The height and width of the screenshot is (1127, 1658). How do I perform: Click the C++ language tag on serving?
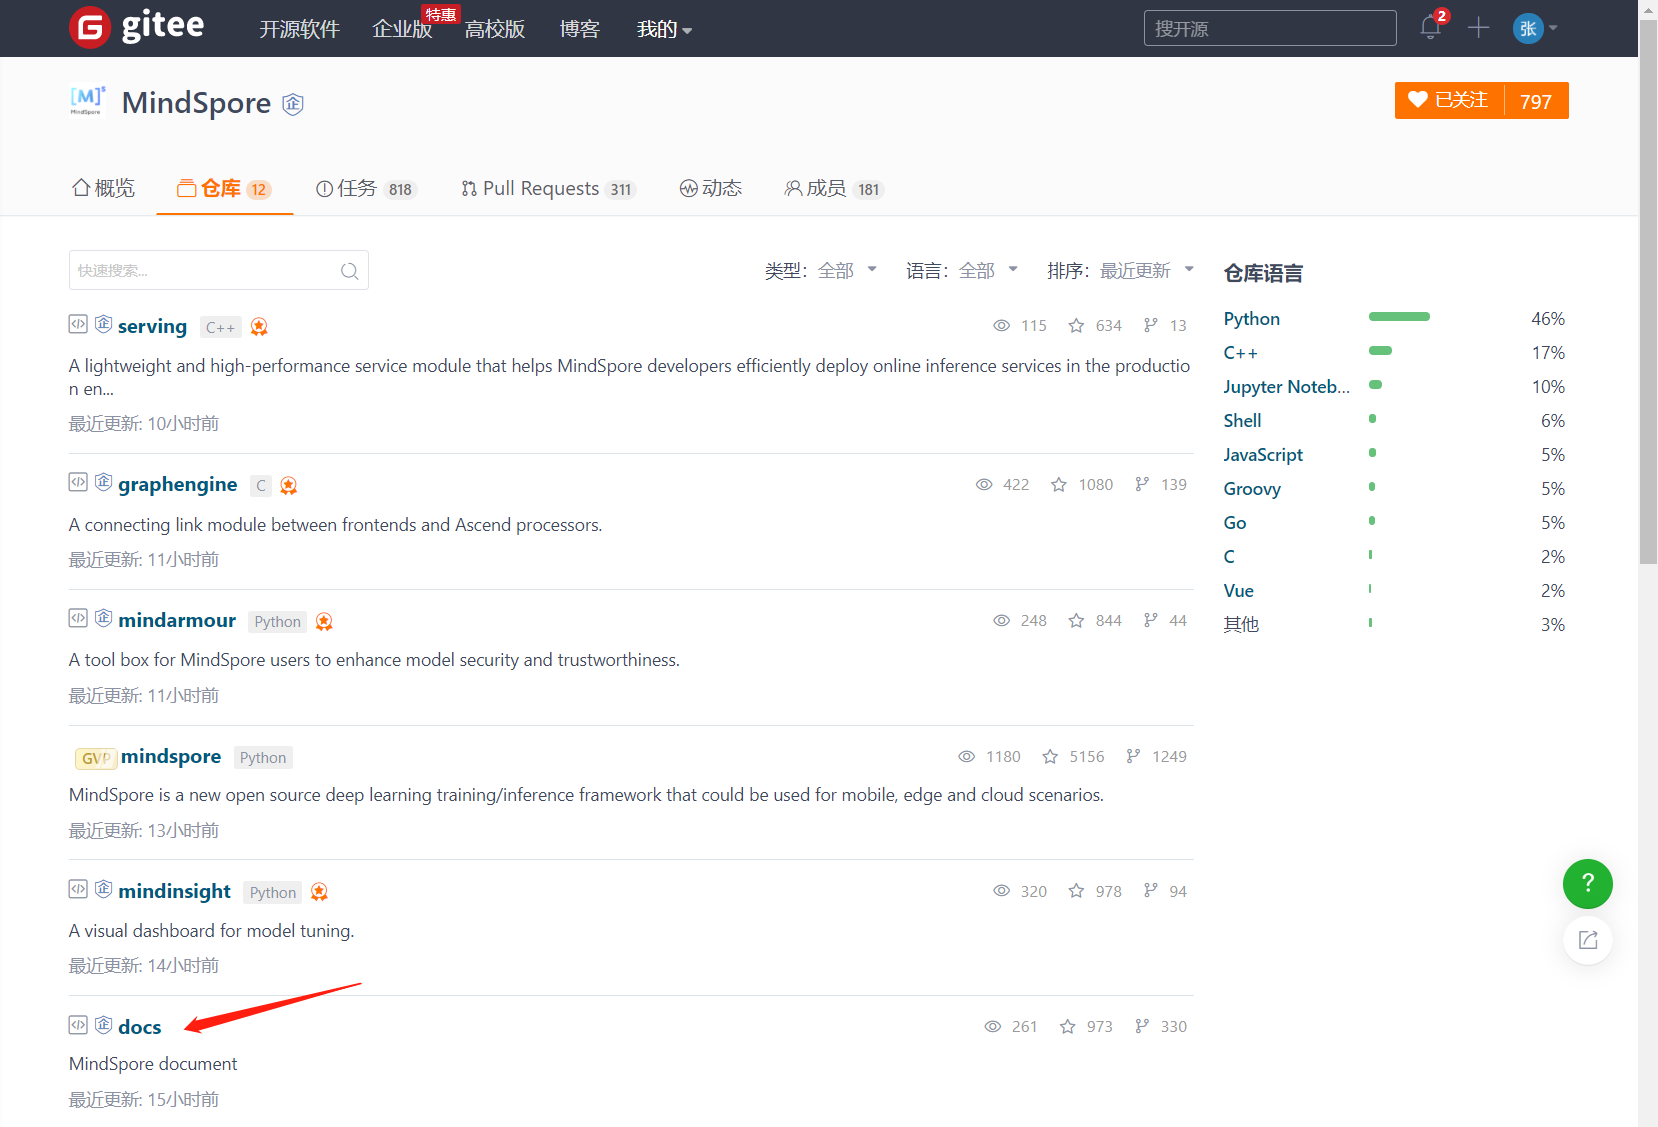click(220, 327)
